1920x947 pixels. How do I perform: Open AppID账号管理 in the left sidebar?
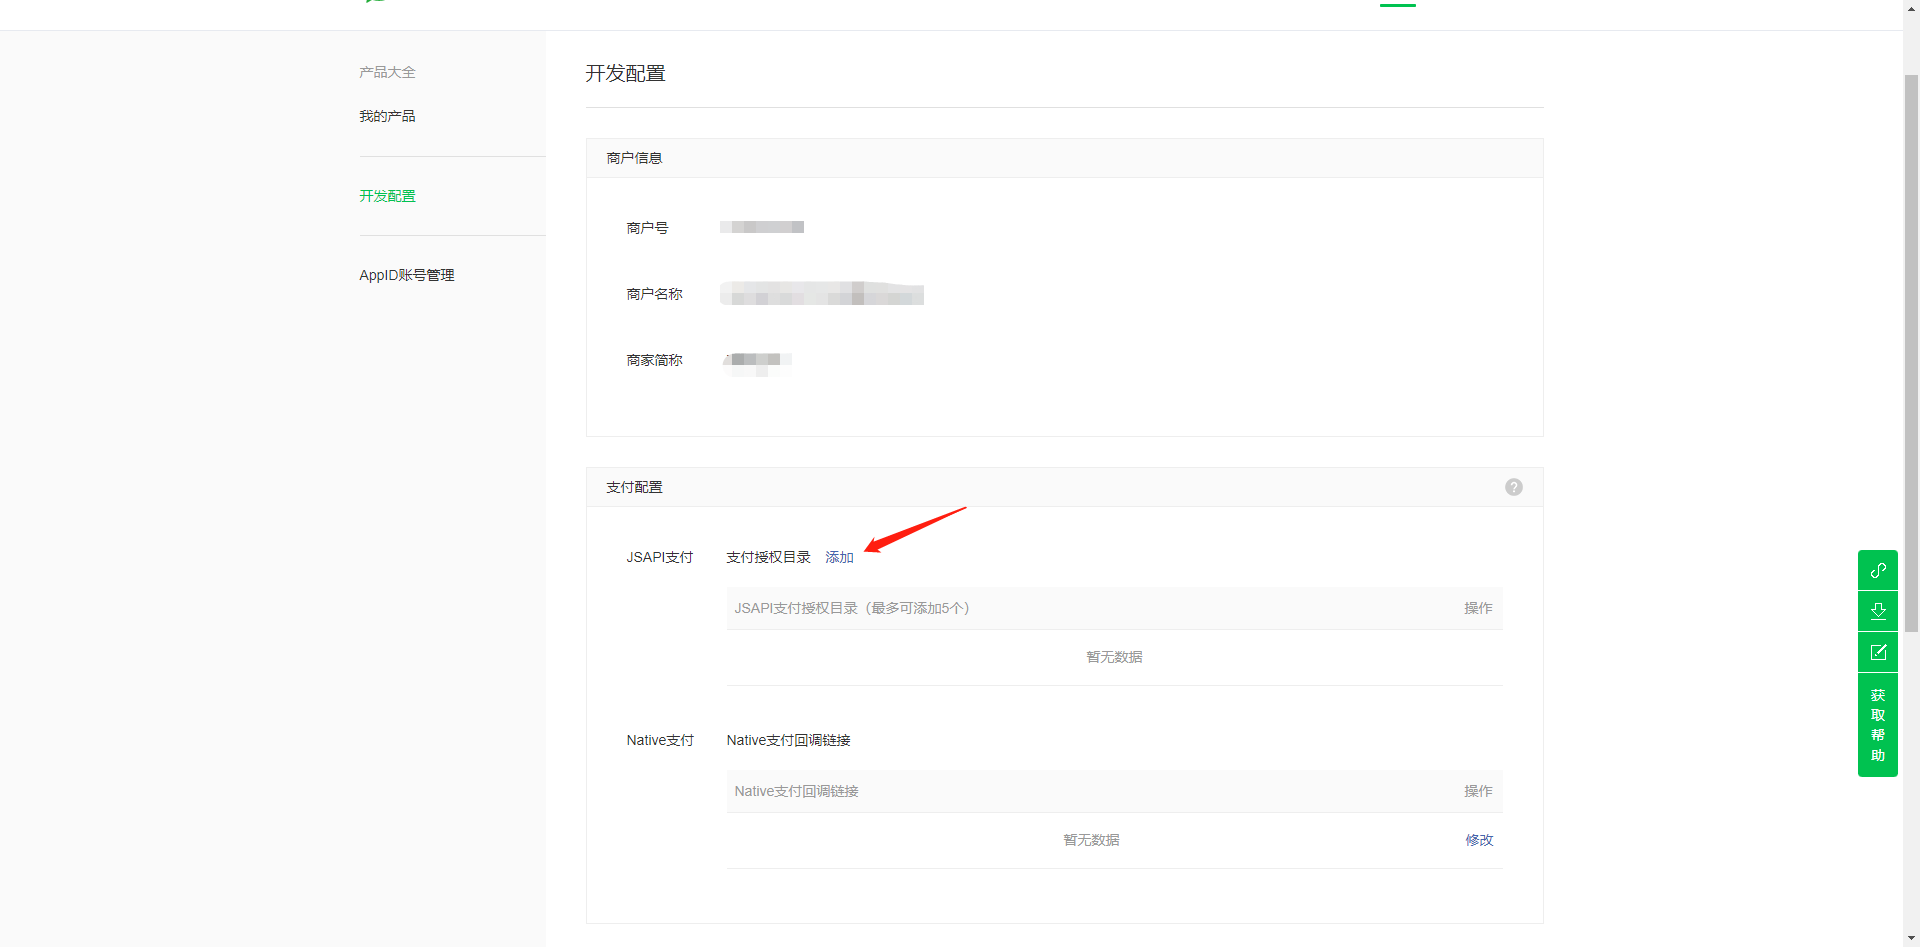coord(406,275)
